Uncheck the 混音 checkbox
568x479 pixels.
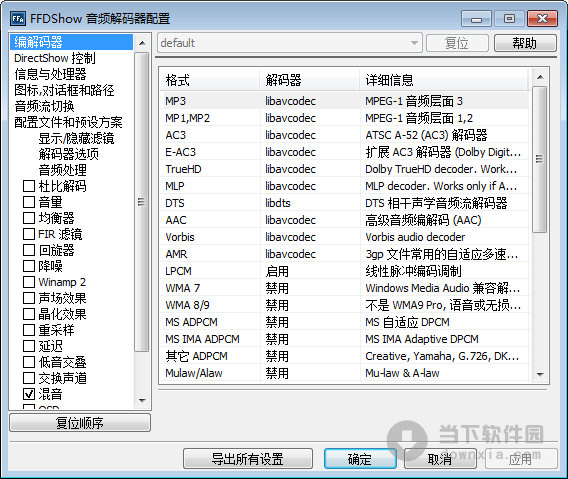click(x=29, y=394)
